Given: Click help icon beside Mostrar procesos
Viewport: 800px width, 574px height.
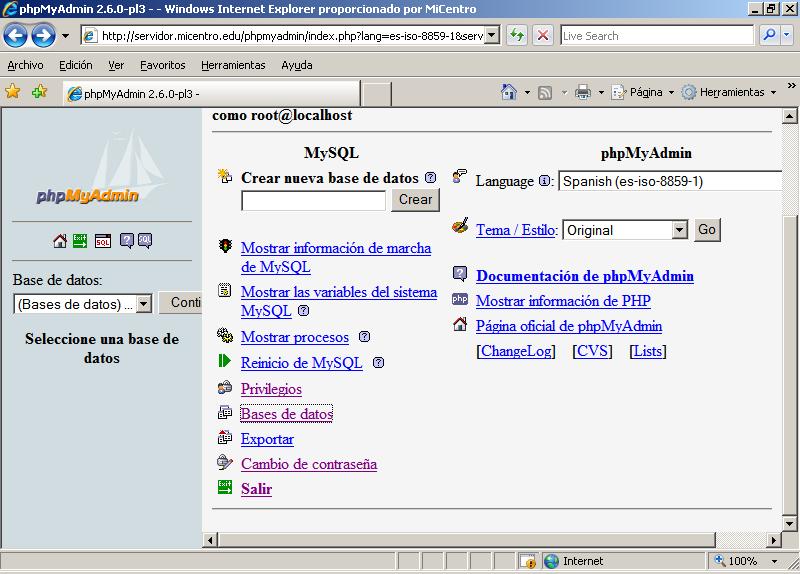Looking at the screenshot, I should coord(364,337).
